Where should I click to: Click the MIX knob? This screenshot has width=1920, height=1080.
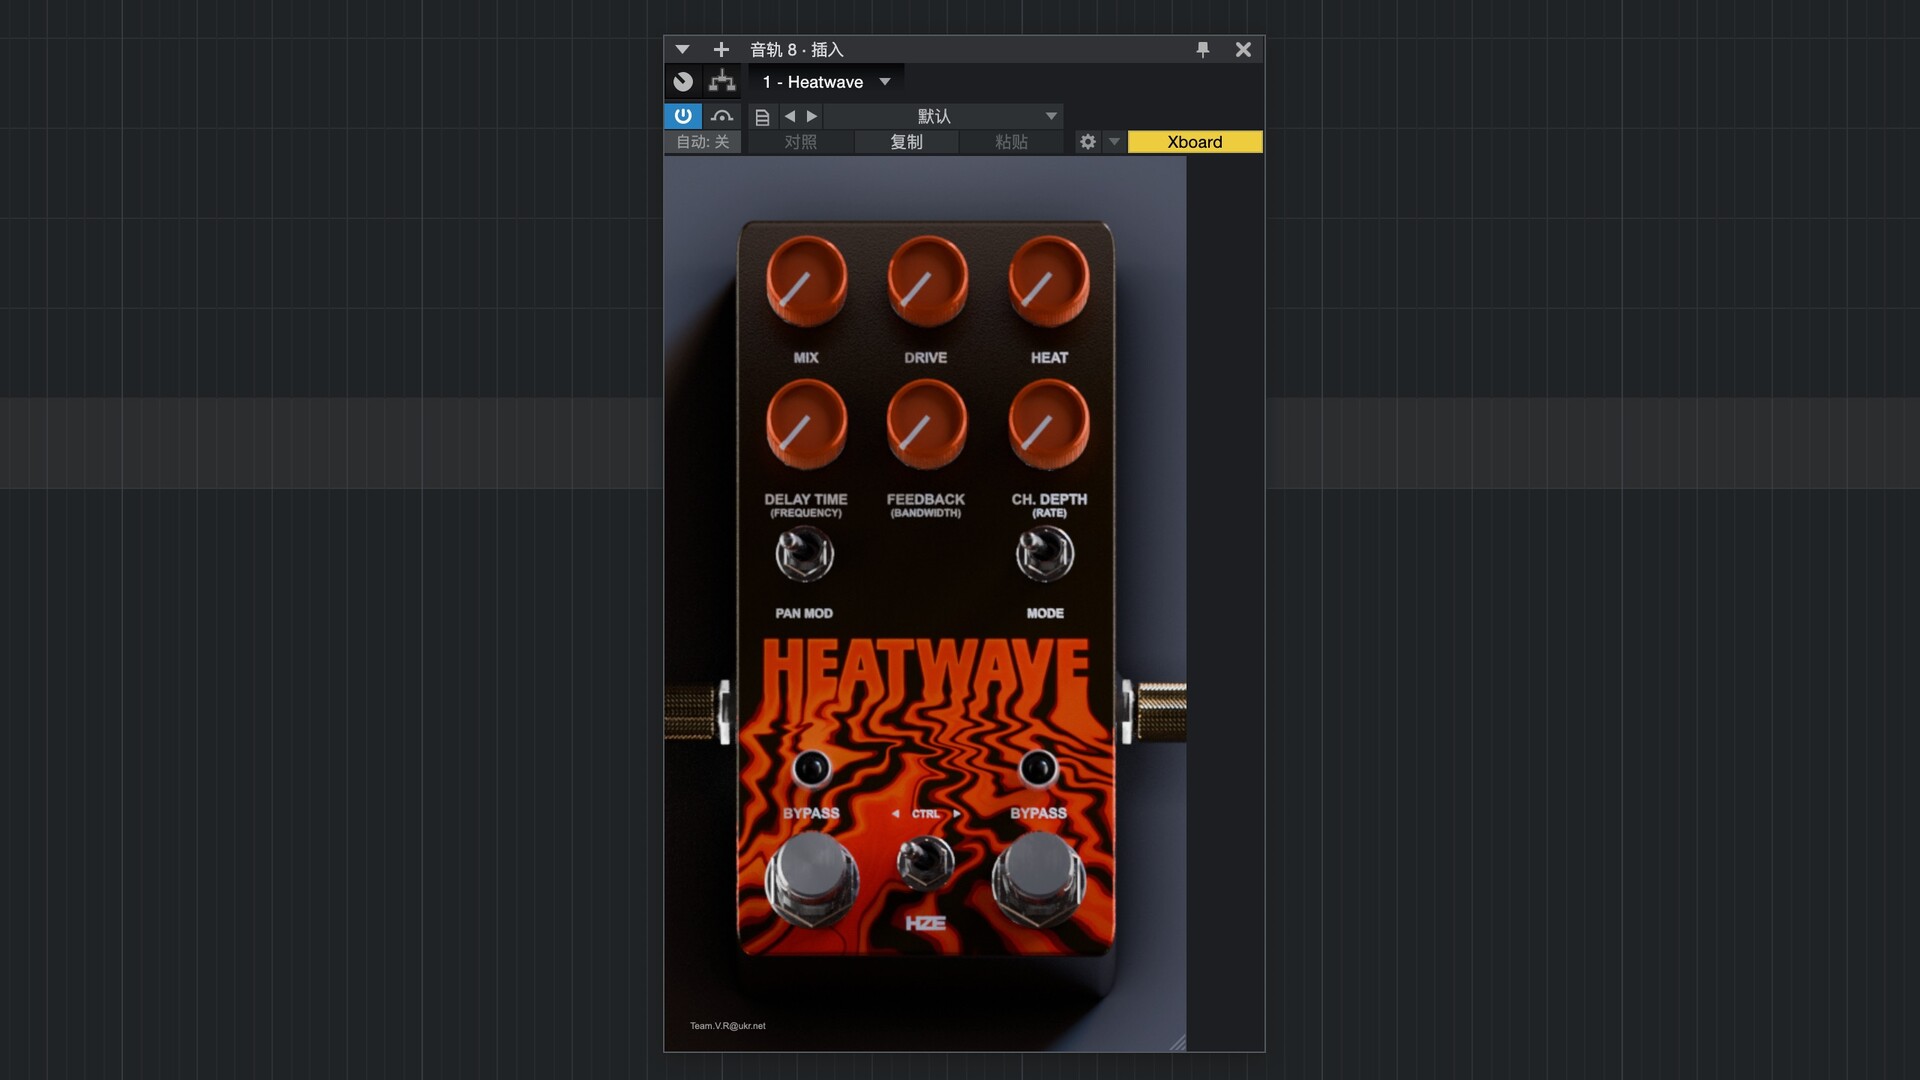point(806,282)
